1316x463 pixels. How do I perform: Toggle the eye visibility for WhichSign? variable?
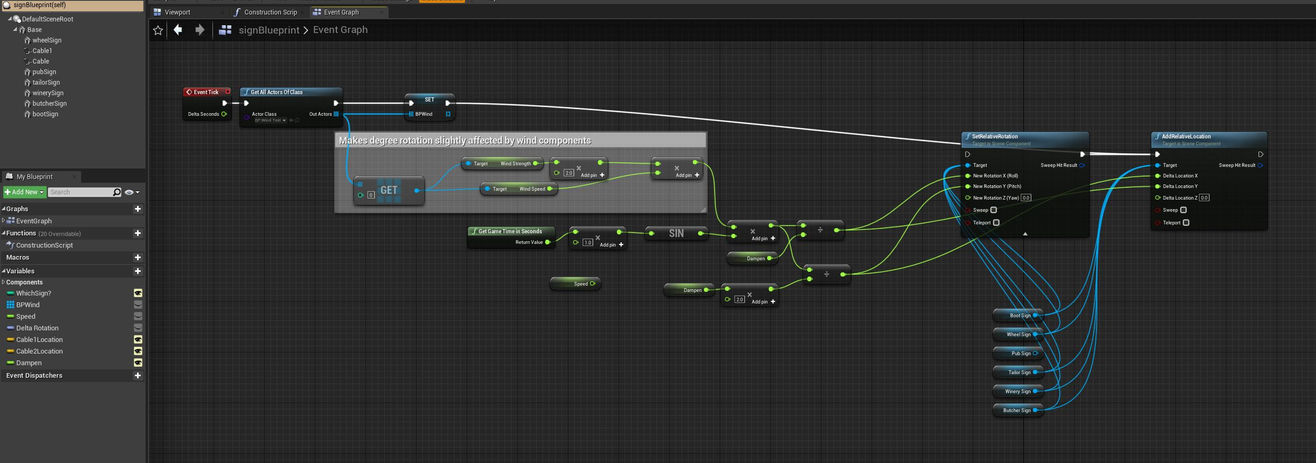point(138,293)
